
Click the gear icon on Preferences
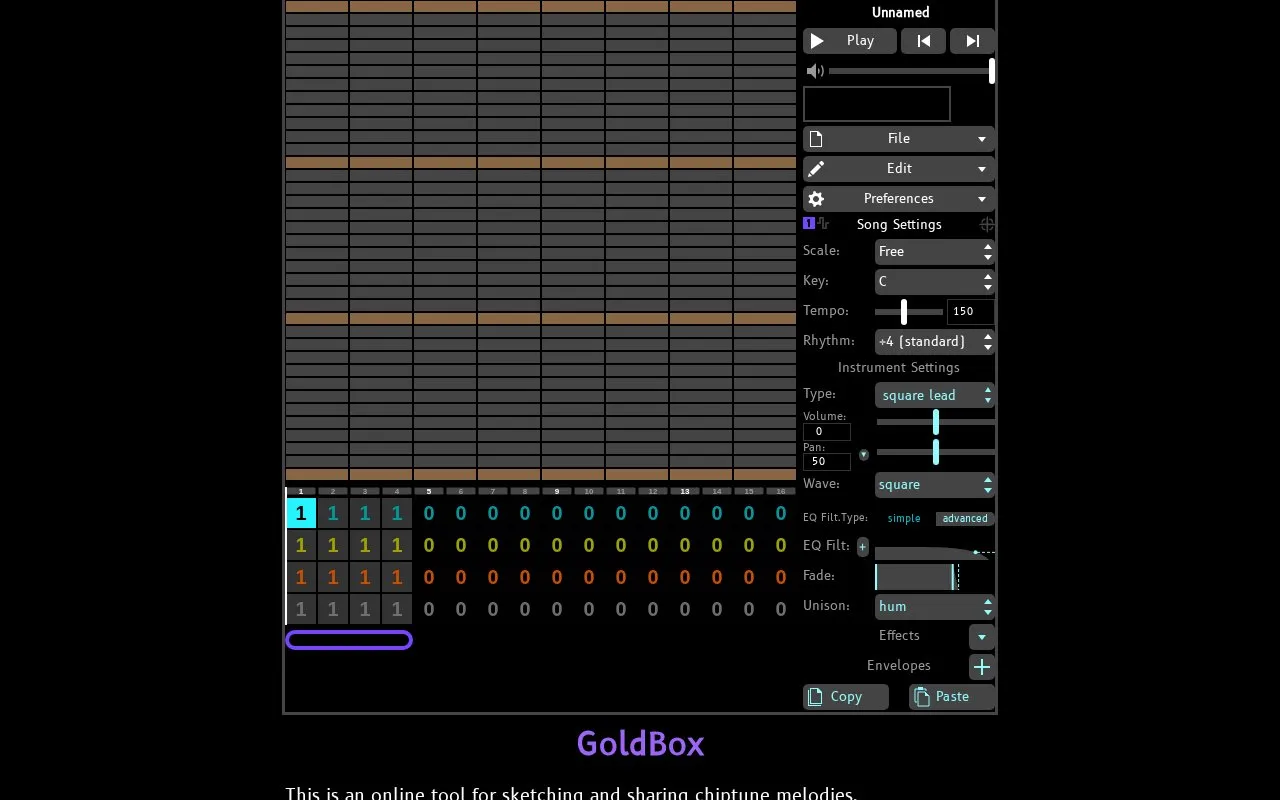point(816,199)
